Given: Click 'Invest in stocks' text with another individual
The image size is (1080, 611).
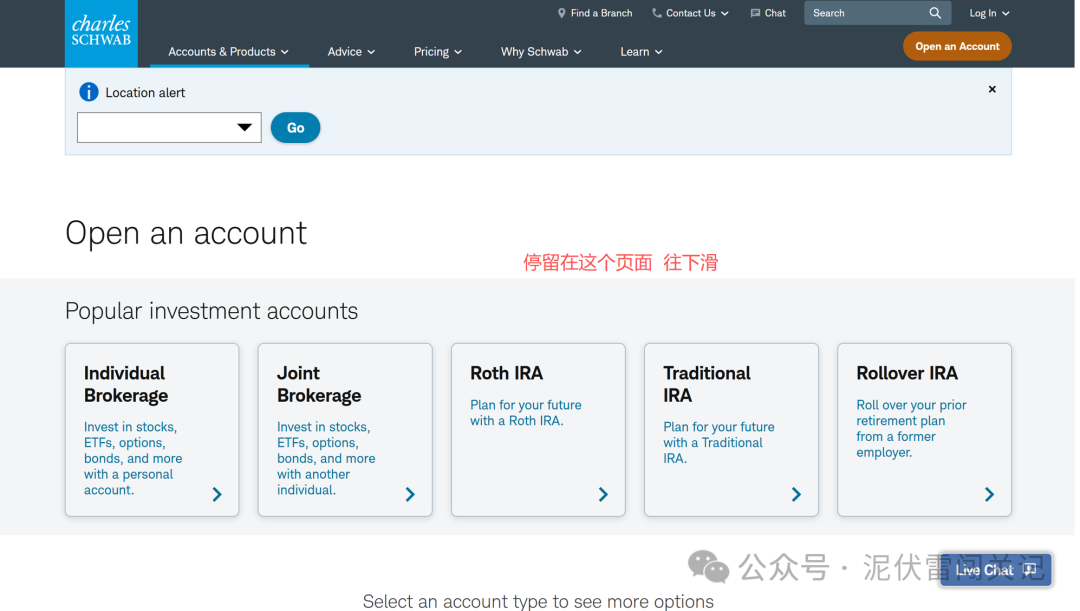Looking at the screenshot, I should point(326,458).
